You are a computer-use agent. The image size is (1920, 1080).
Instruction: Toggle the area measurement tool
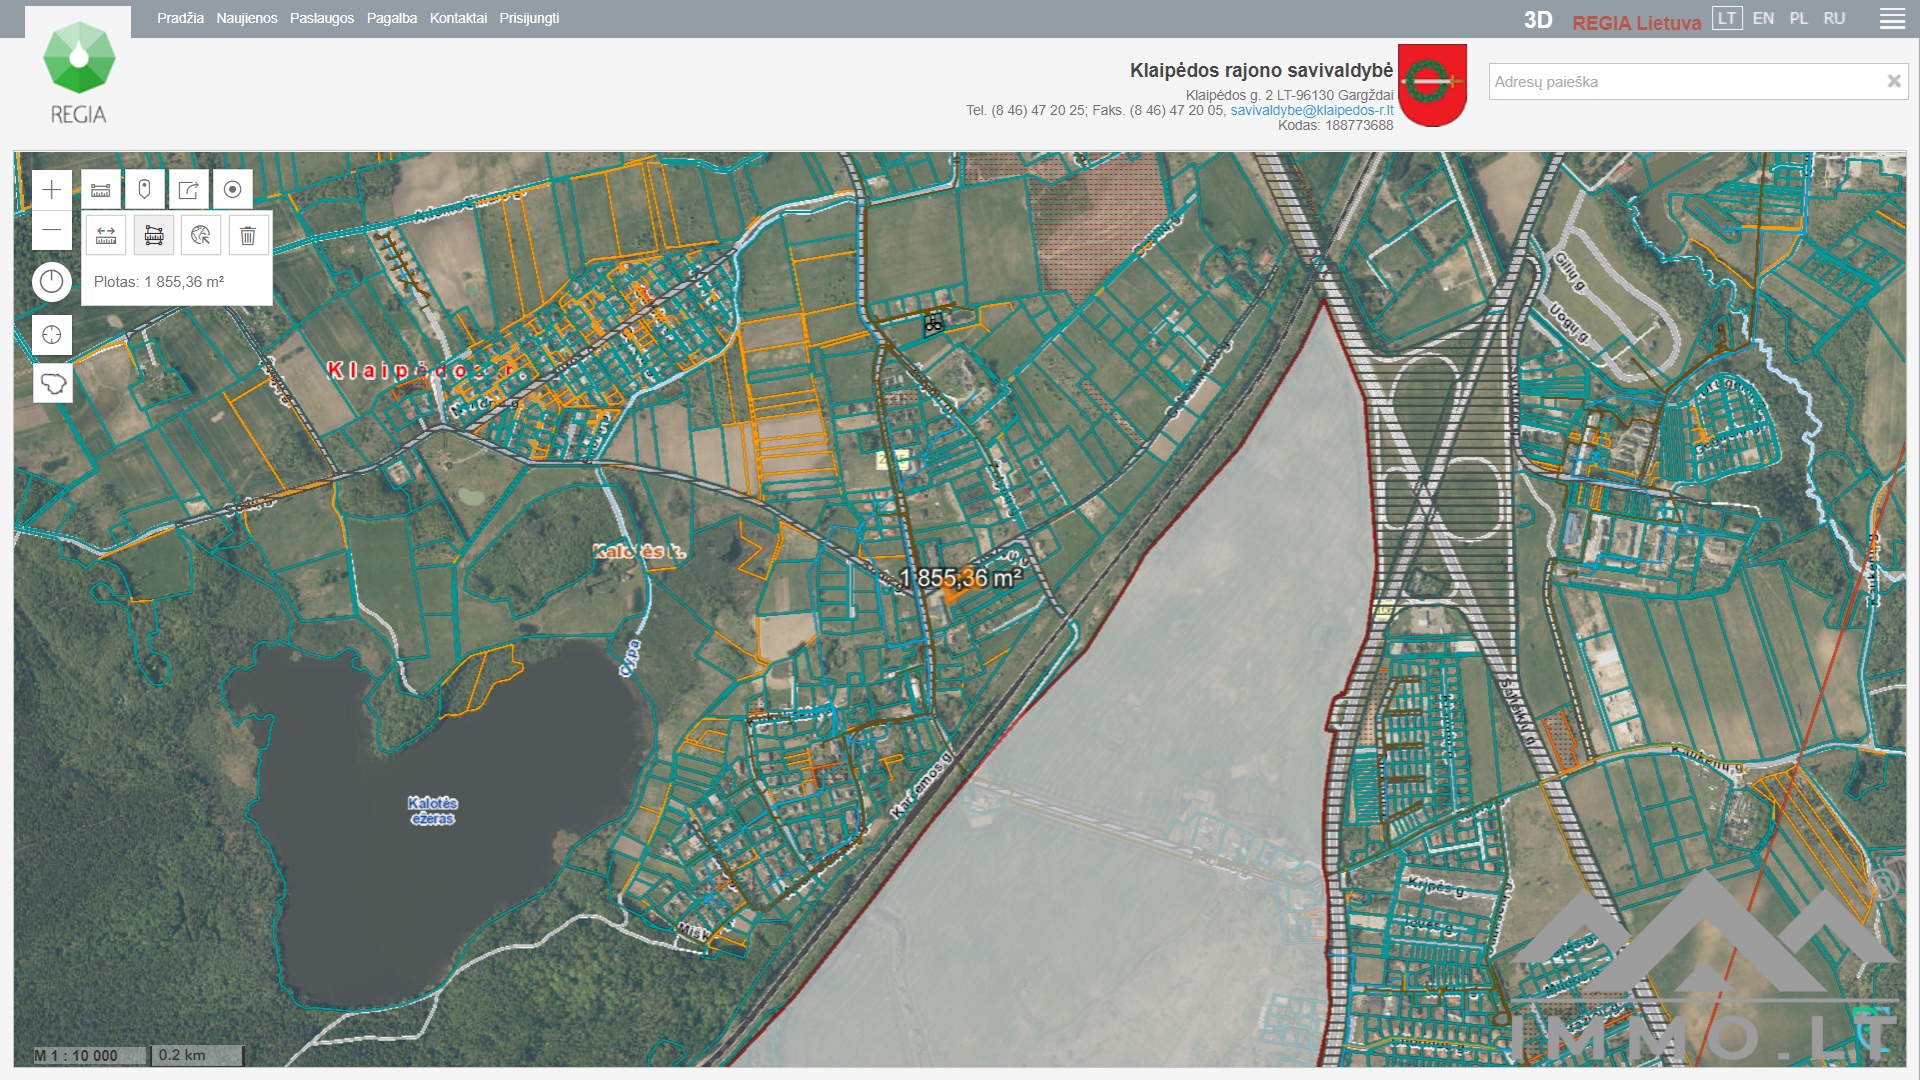(x=154, y=236)
